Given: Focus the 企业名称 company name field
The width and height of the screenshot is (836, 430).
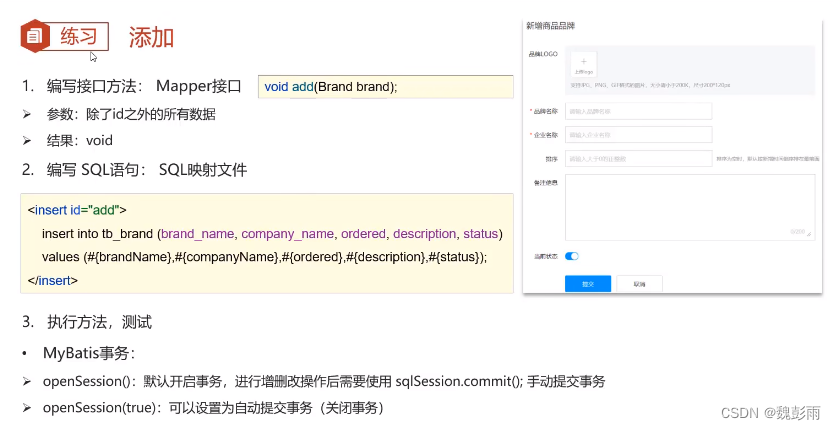Looking at the screenshot, I should [x=638, y=135].
